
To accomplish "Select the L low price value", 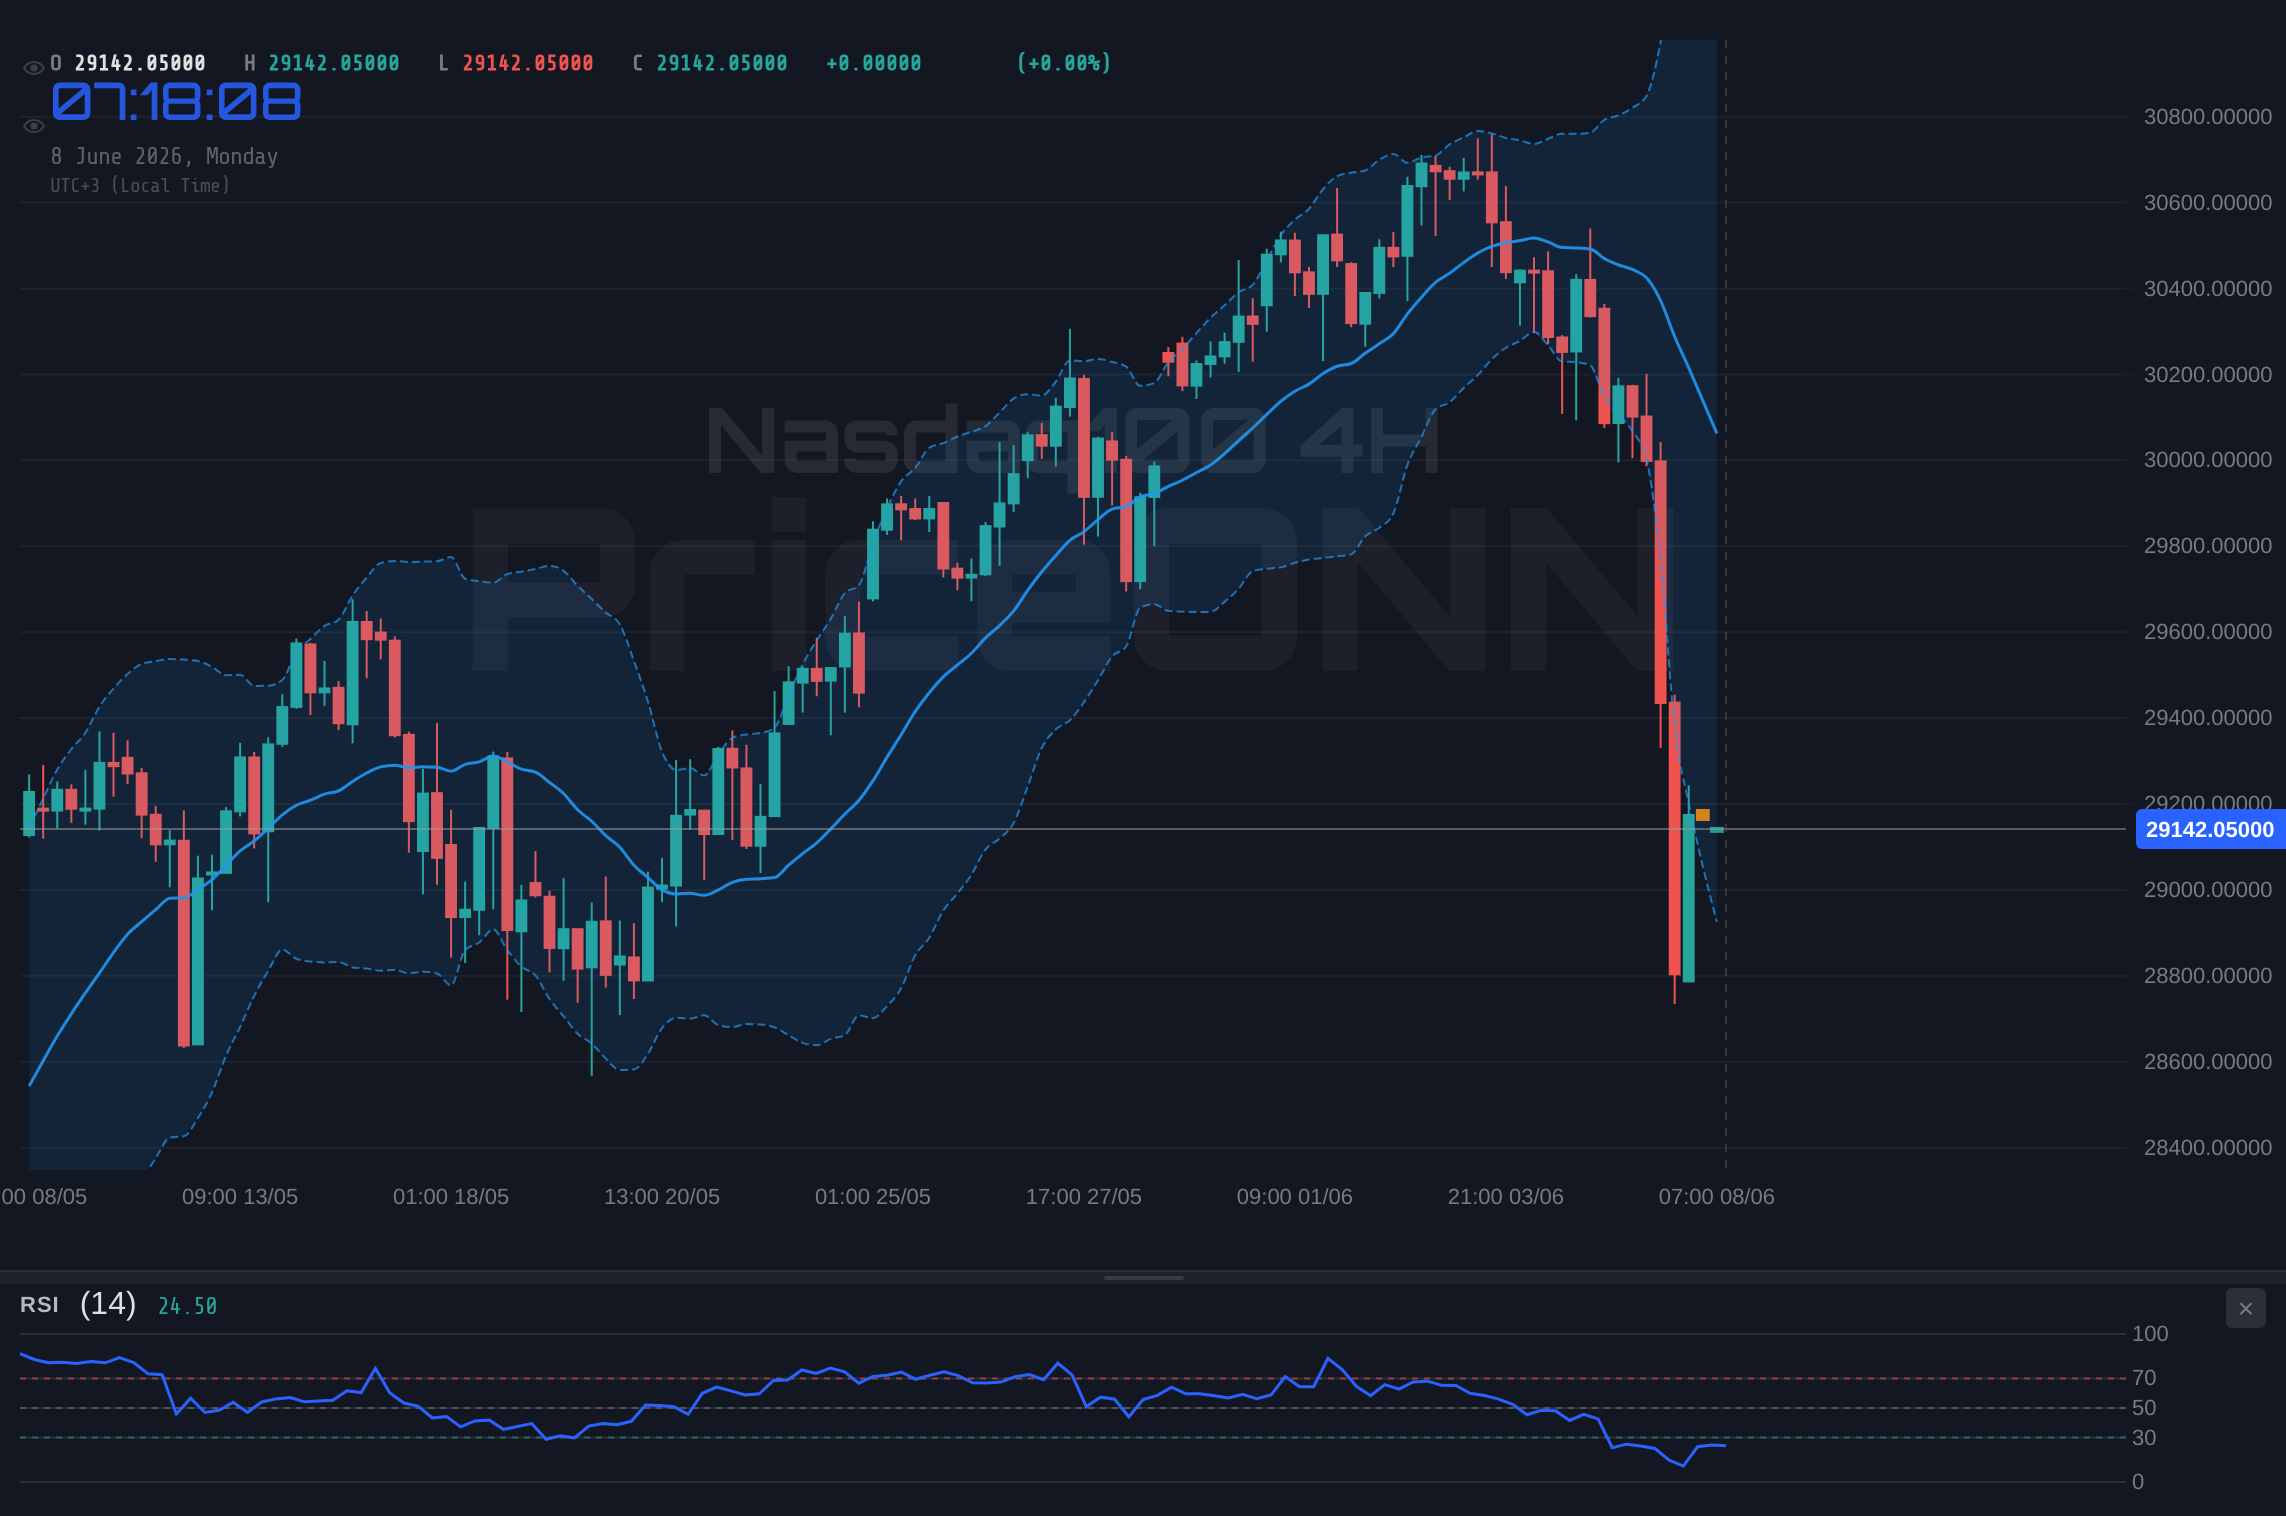I will pos(528,63).
